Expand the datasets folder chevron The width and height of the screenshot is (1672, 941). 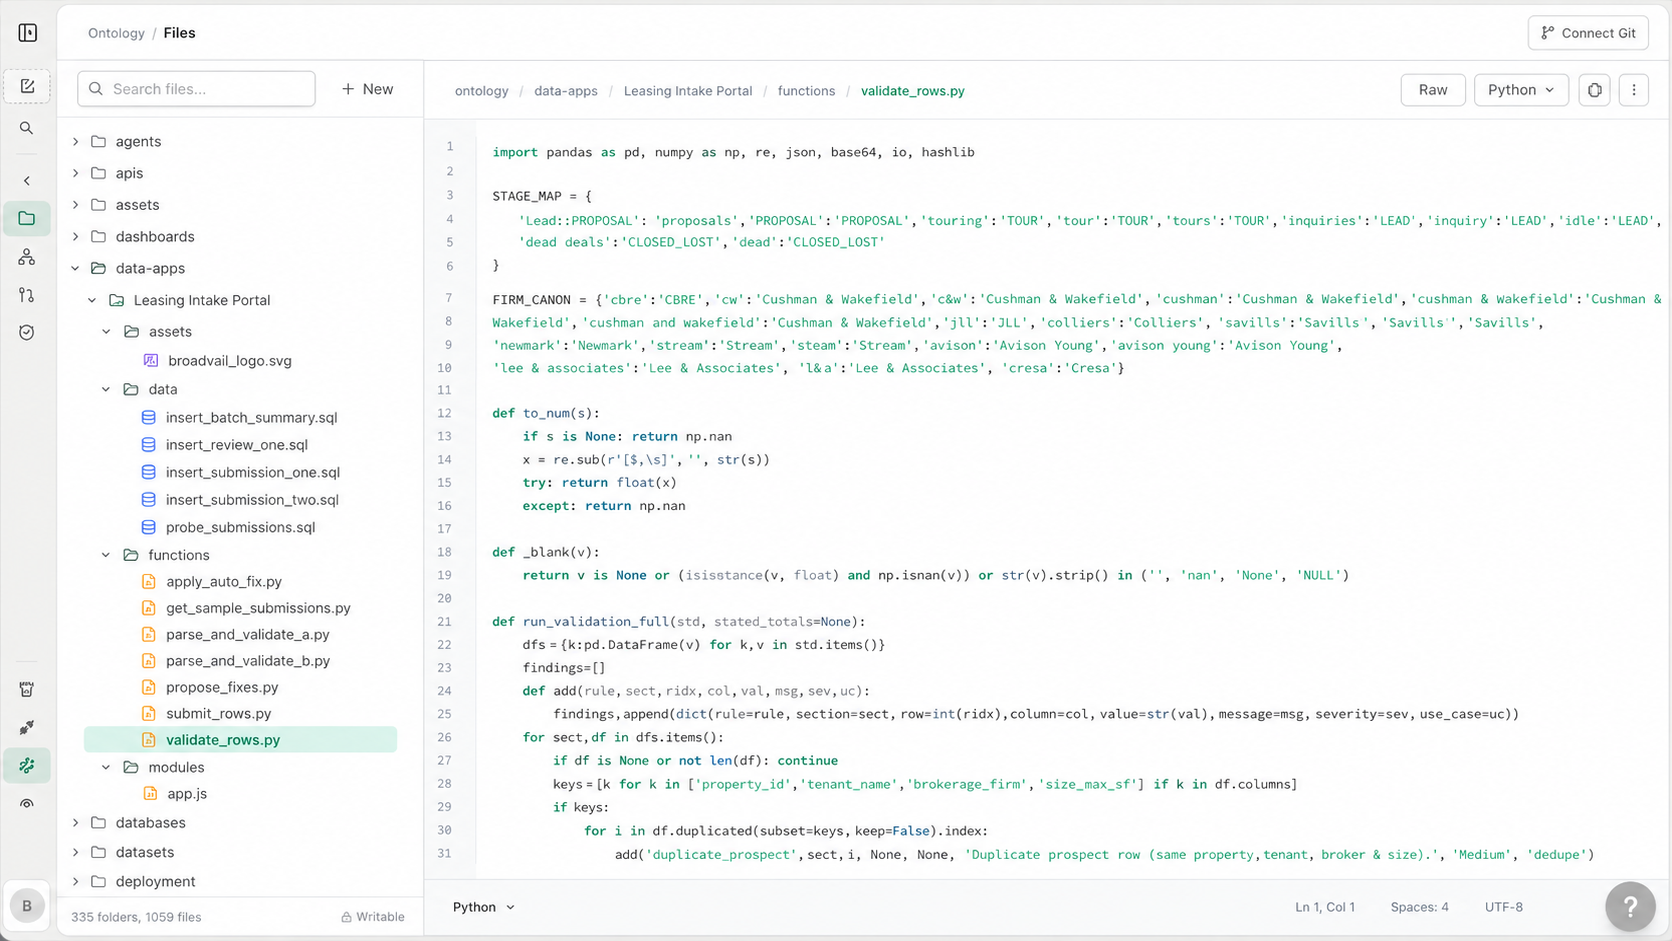pyautogui.click(x=76, y=852)
